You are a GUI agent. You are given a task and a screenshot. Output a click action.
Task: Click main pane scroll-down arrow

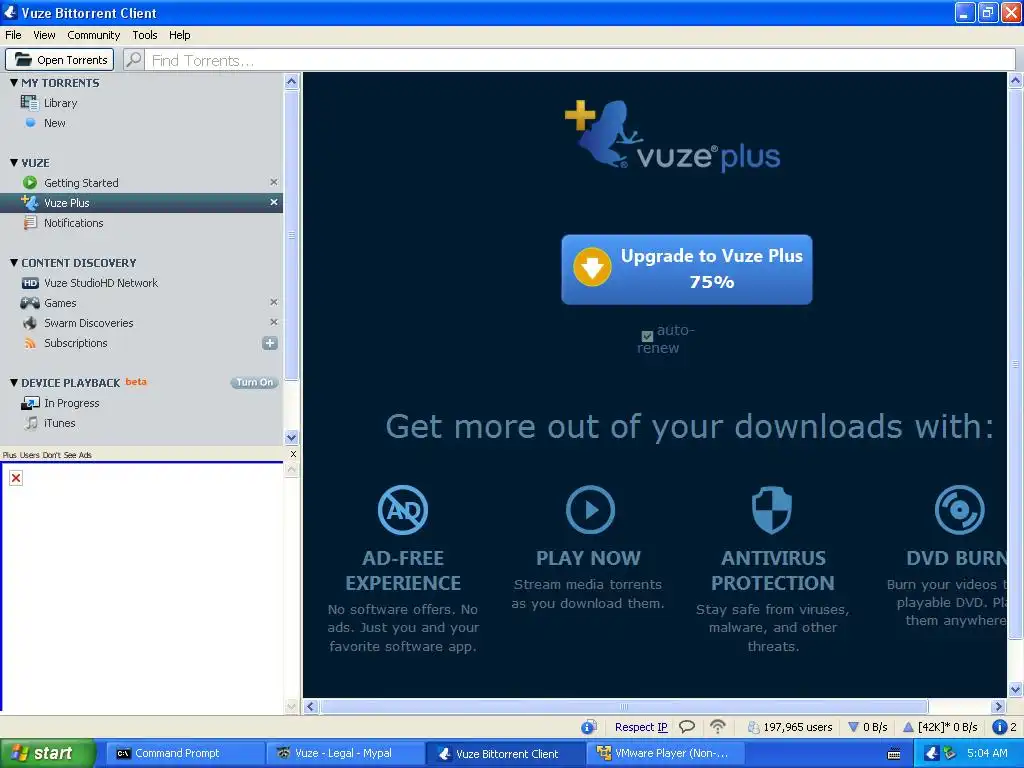coord(1015,689)
